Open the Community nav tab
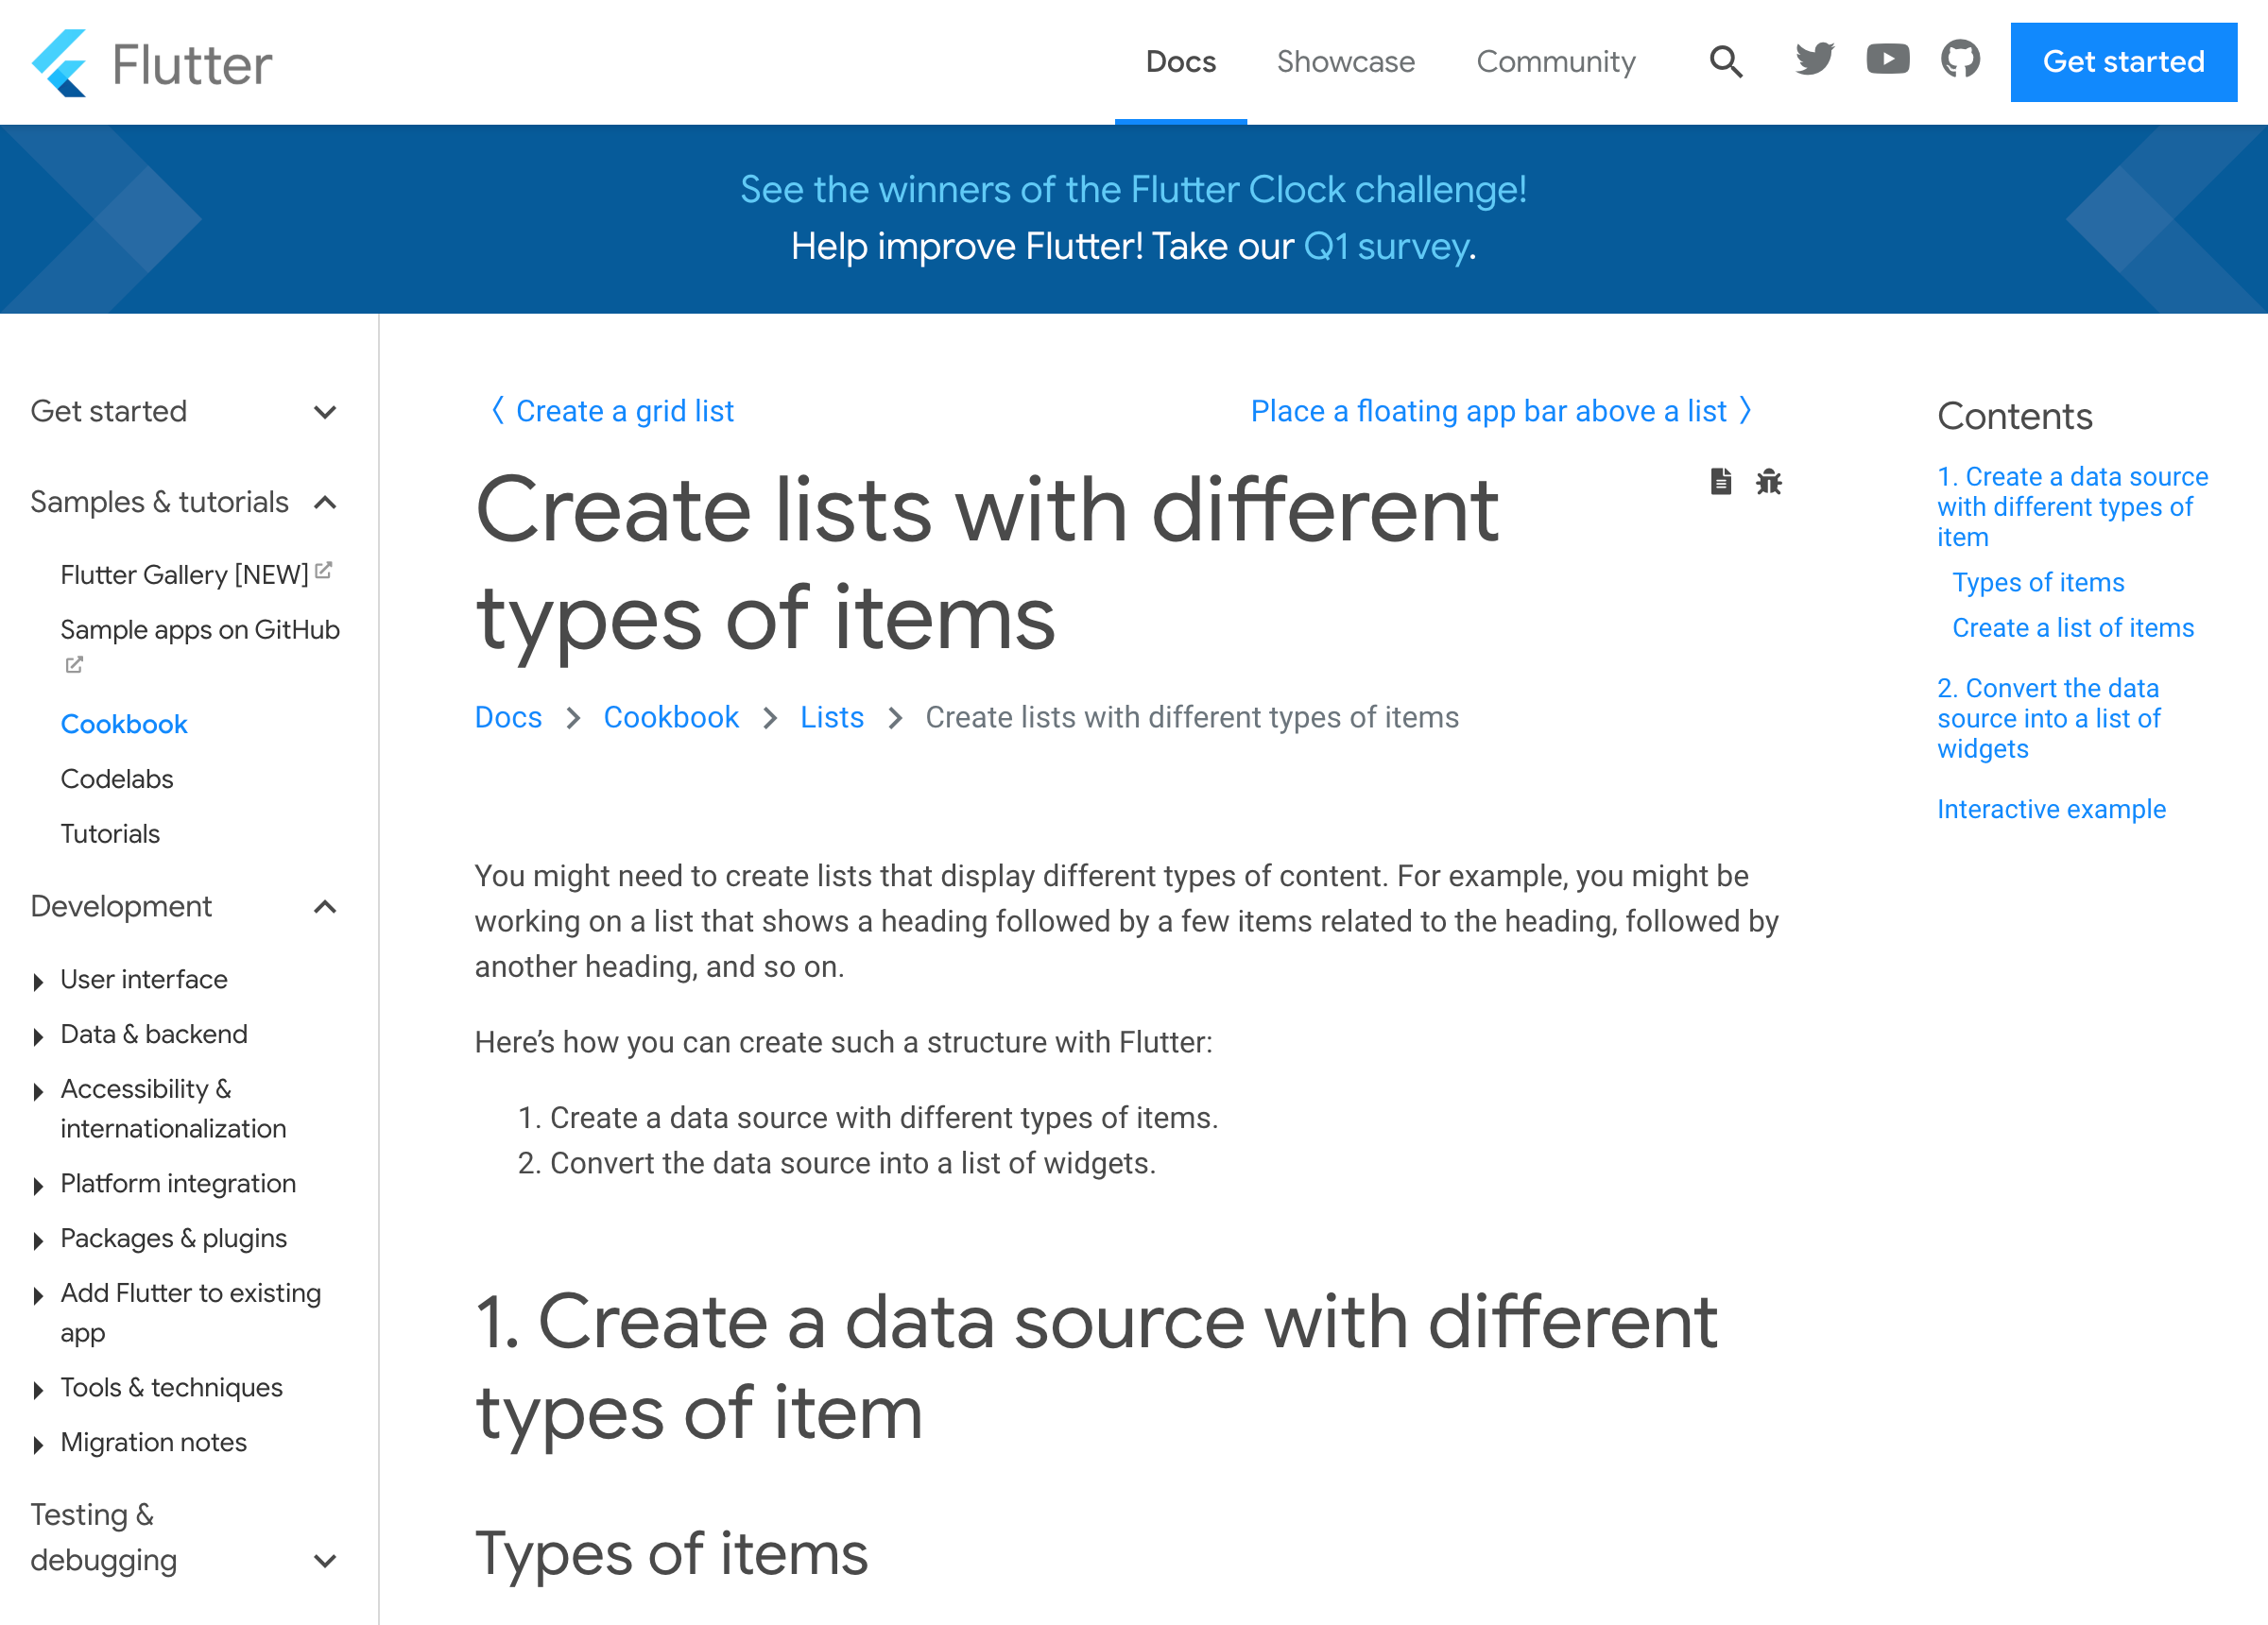This screenshot has height=1625, width=2268. point(1555,62)
